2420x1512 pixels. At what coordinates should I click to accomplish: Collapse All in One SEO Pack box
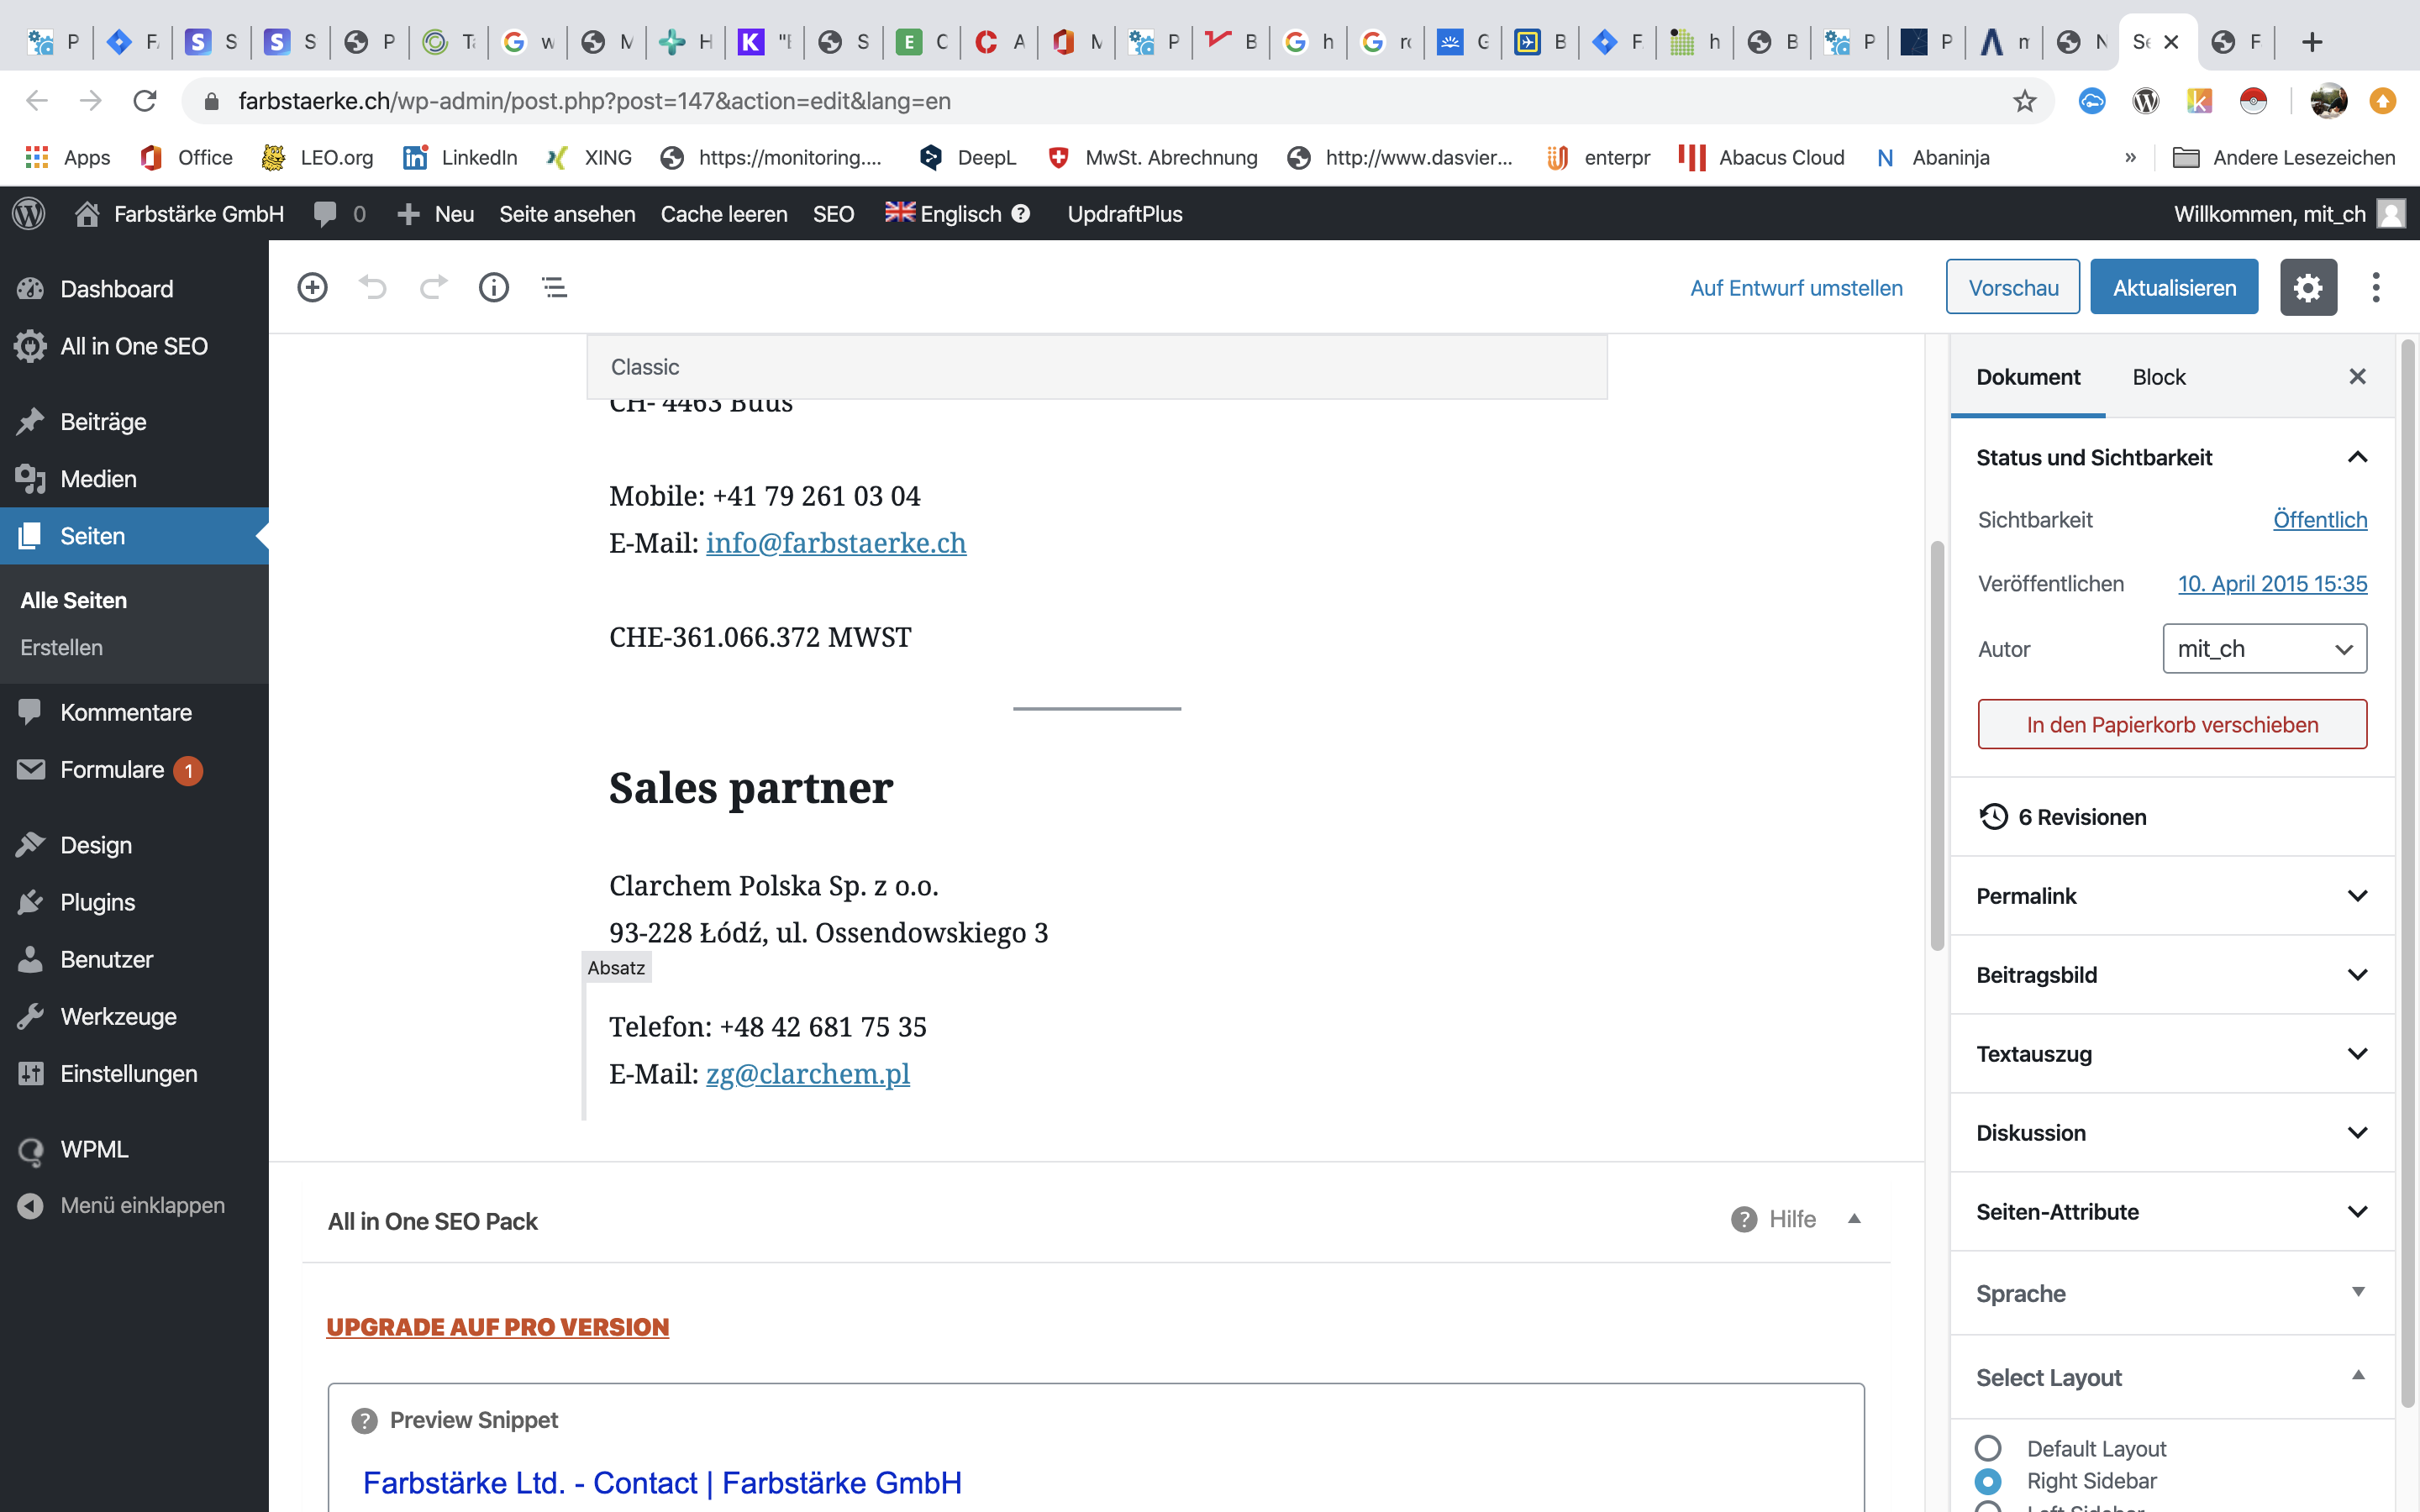(1854, 1219)
